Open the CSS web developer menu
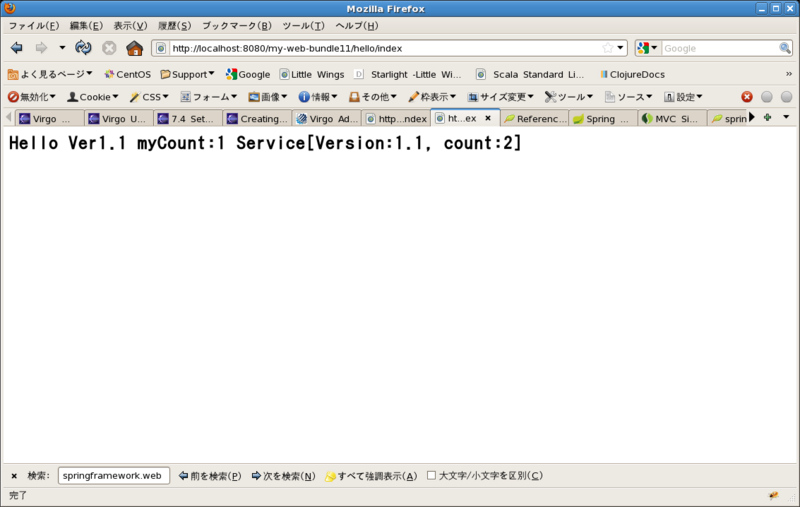Viewport: 800px width, 507px height. pos(149,97)
